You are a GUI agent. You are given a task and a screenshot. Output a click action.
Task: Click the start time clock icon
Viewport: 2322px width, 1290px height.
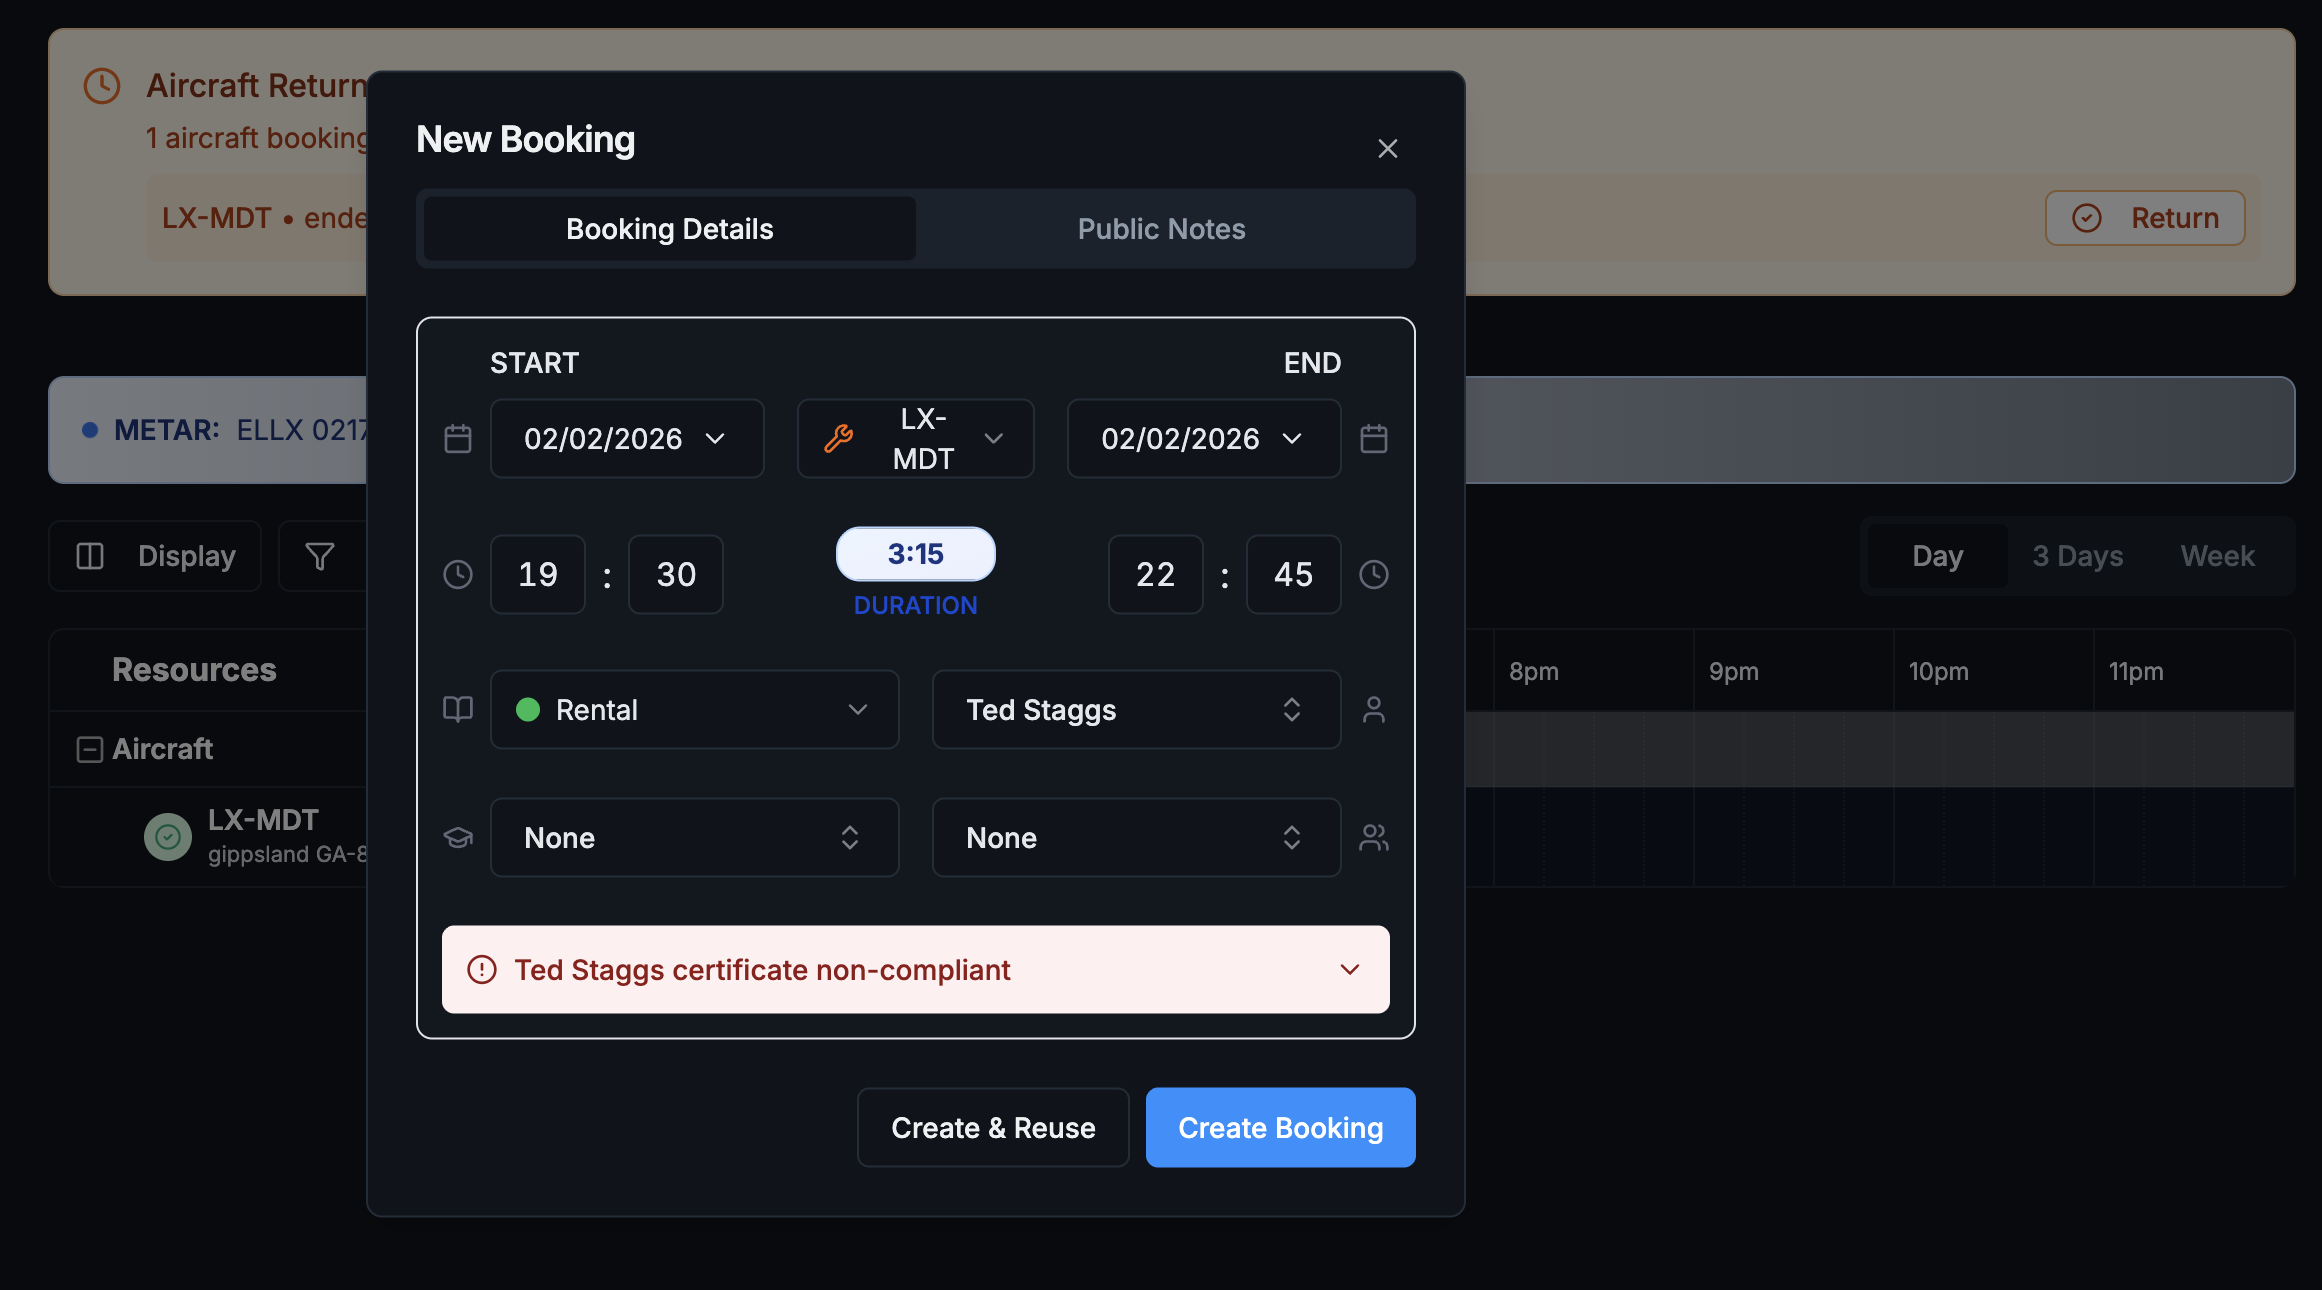click(x=458, y=574)
